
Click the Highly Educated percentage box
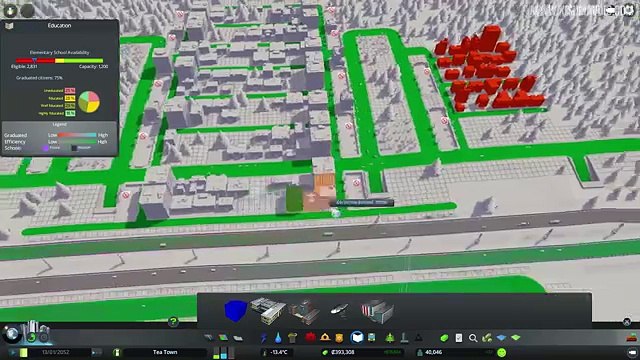point(70,113)
